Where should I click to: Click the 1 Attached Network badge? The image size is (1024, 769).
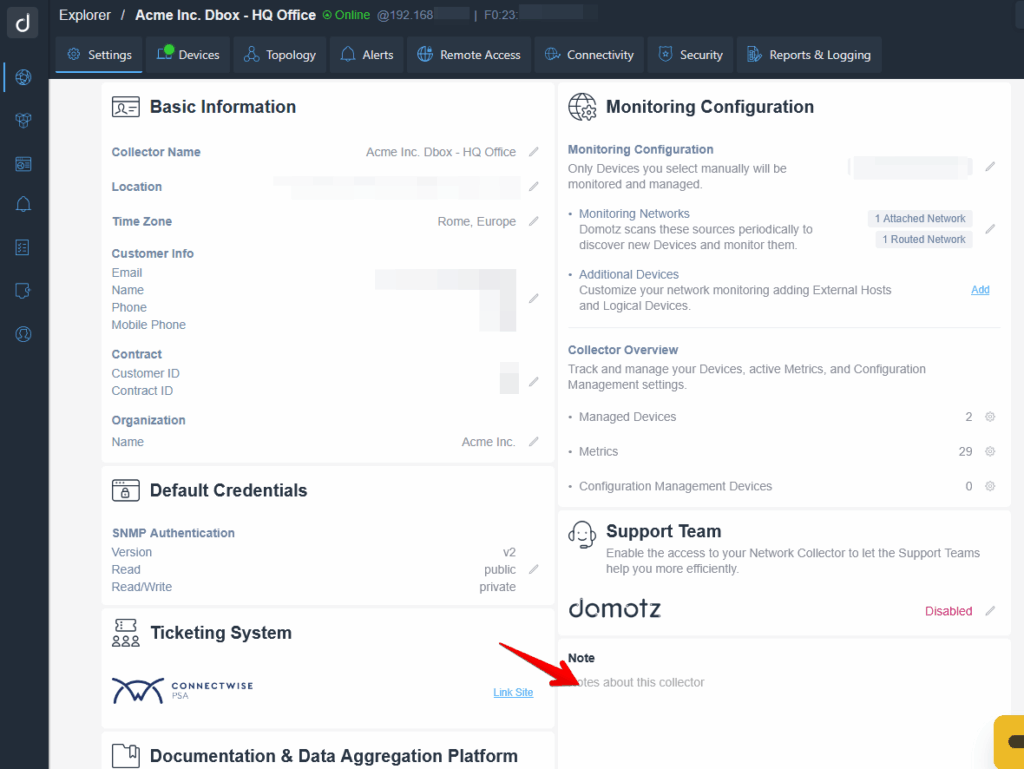[919, 219]
